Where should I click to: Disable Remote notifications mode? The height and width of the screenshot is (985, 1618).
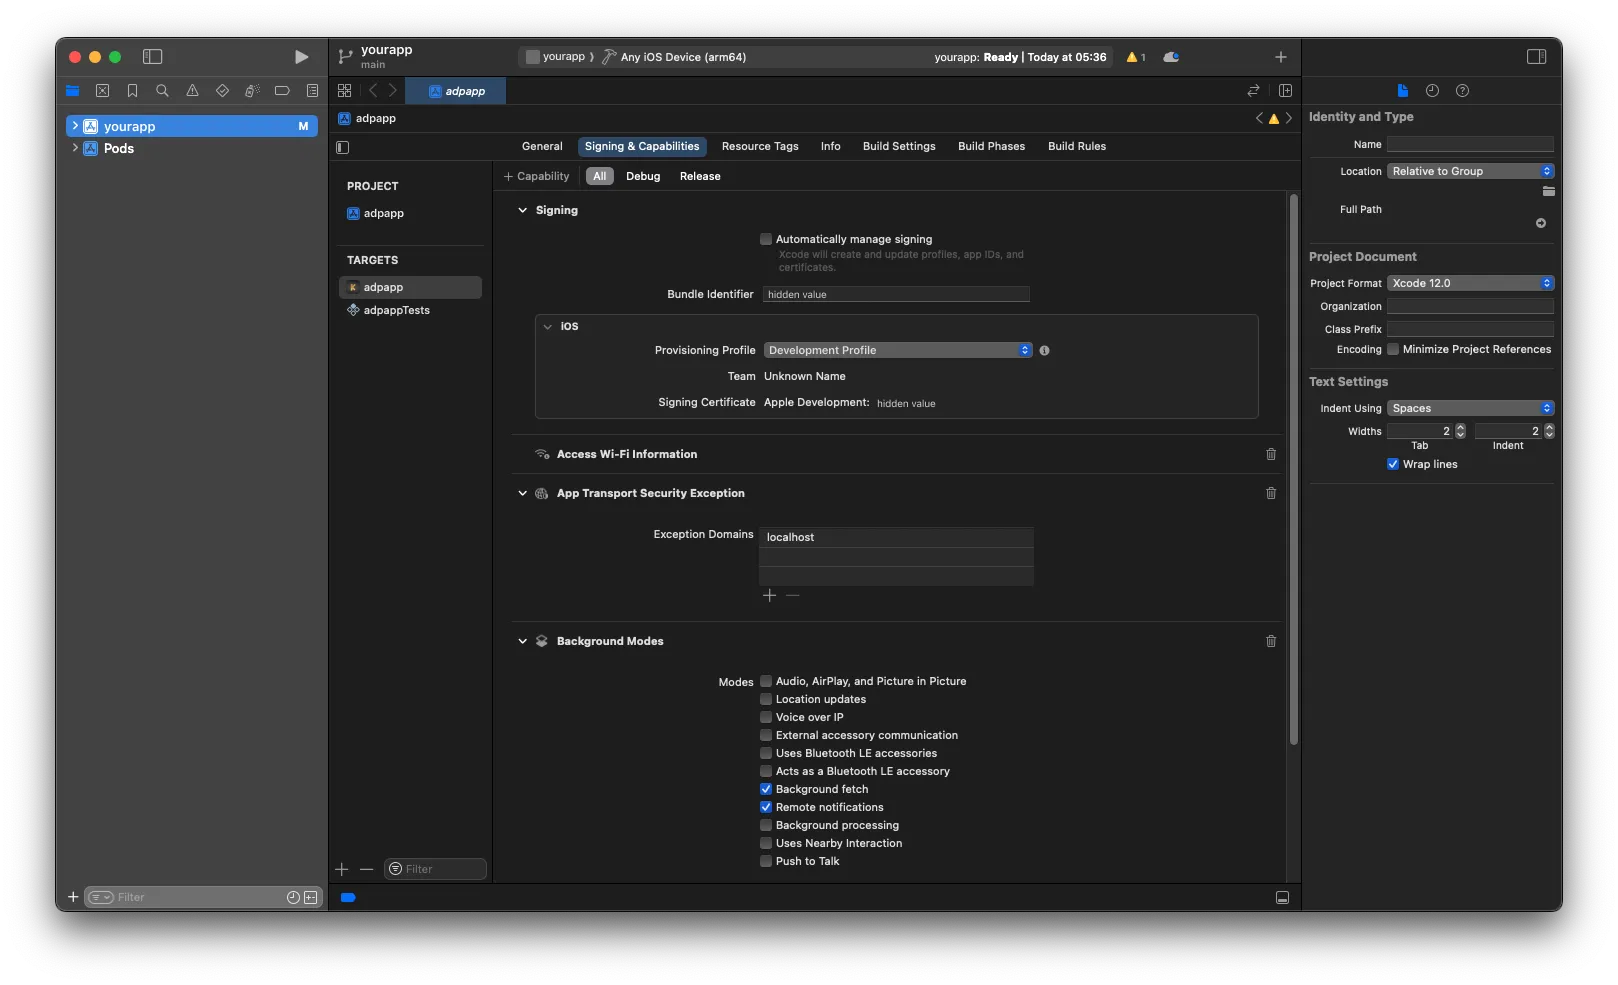point(766,807)
